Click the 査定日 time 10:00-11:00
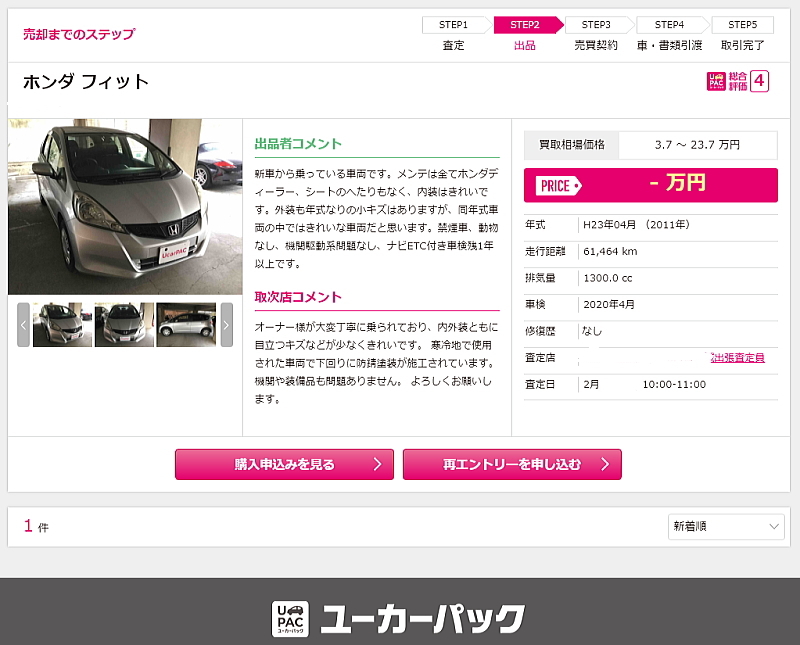Image resolution: width=800 pixels, height=645 pixels. point(674,385)
